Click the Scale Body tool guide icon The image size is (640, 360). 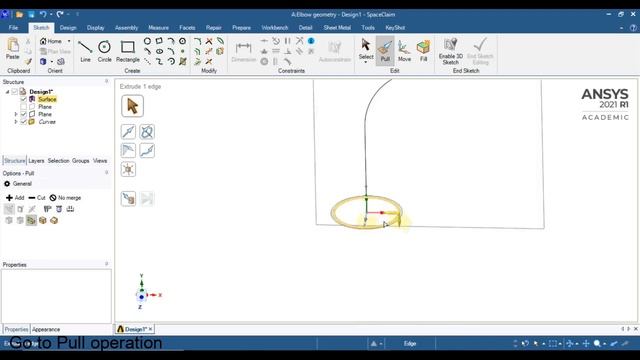(x=128, y=169)
